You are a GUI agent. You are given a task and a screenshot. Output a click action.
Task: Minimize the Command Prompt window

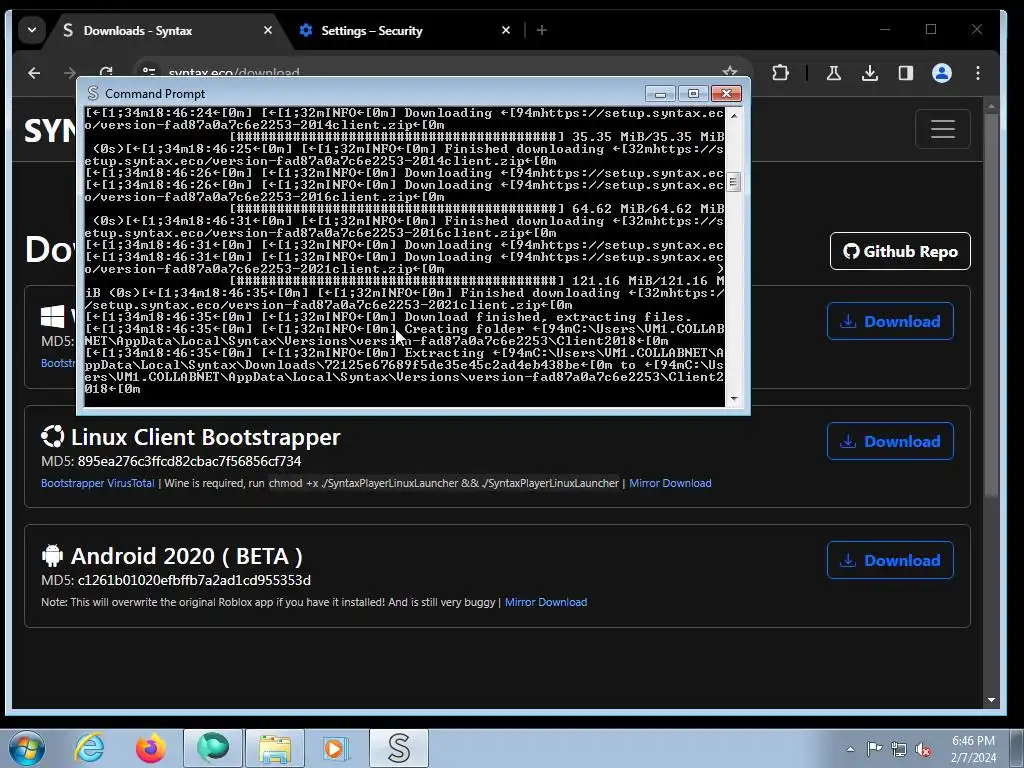click(x=660, y=94)
